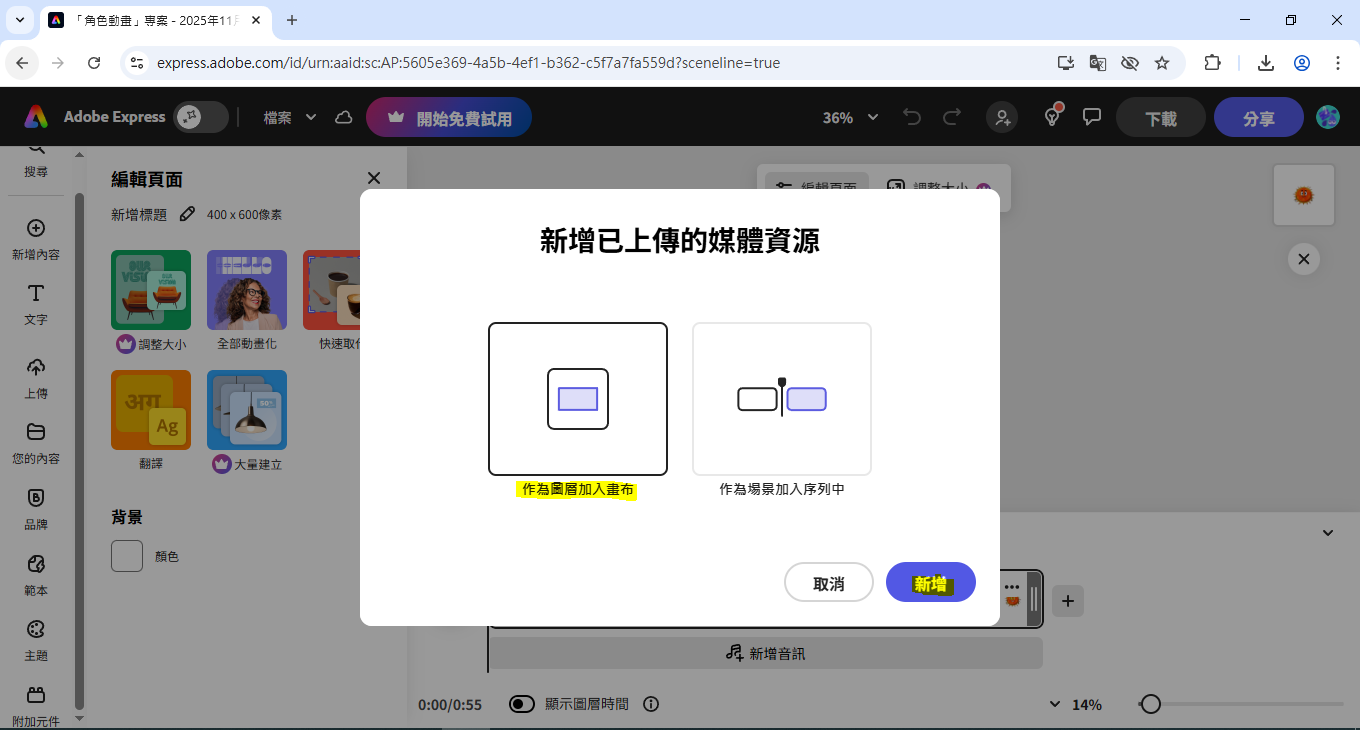Expand the timeline 14% zoom dropdown
The image size is (1360, 730).
tap(1078, 704)
